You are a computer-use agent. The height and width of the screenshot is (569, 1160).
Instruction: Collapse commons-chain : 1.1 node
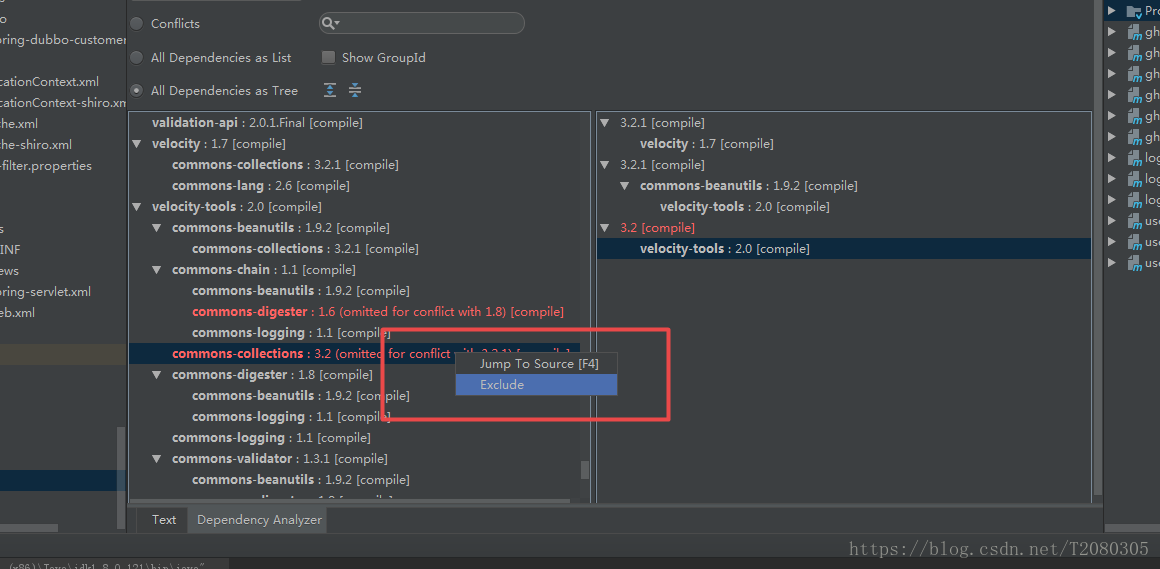pos(157,269)
